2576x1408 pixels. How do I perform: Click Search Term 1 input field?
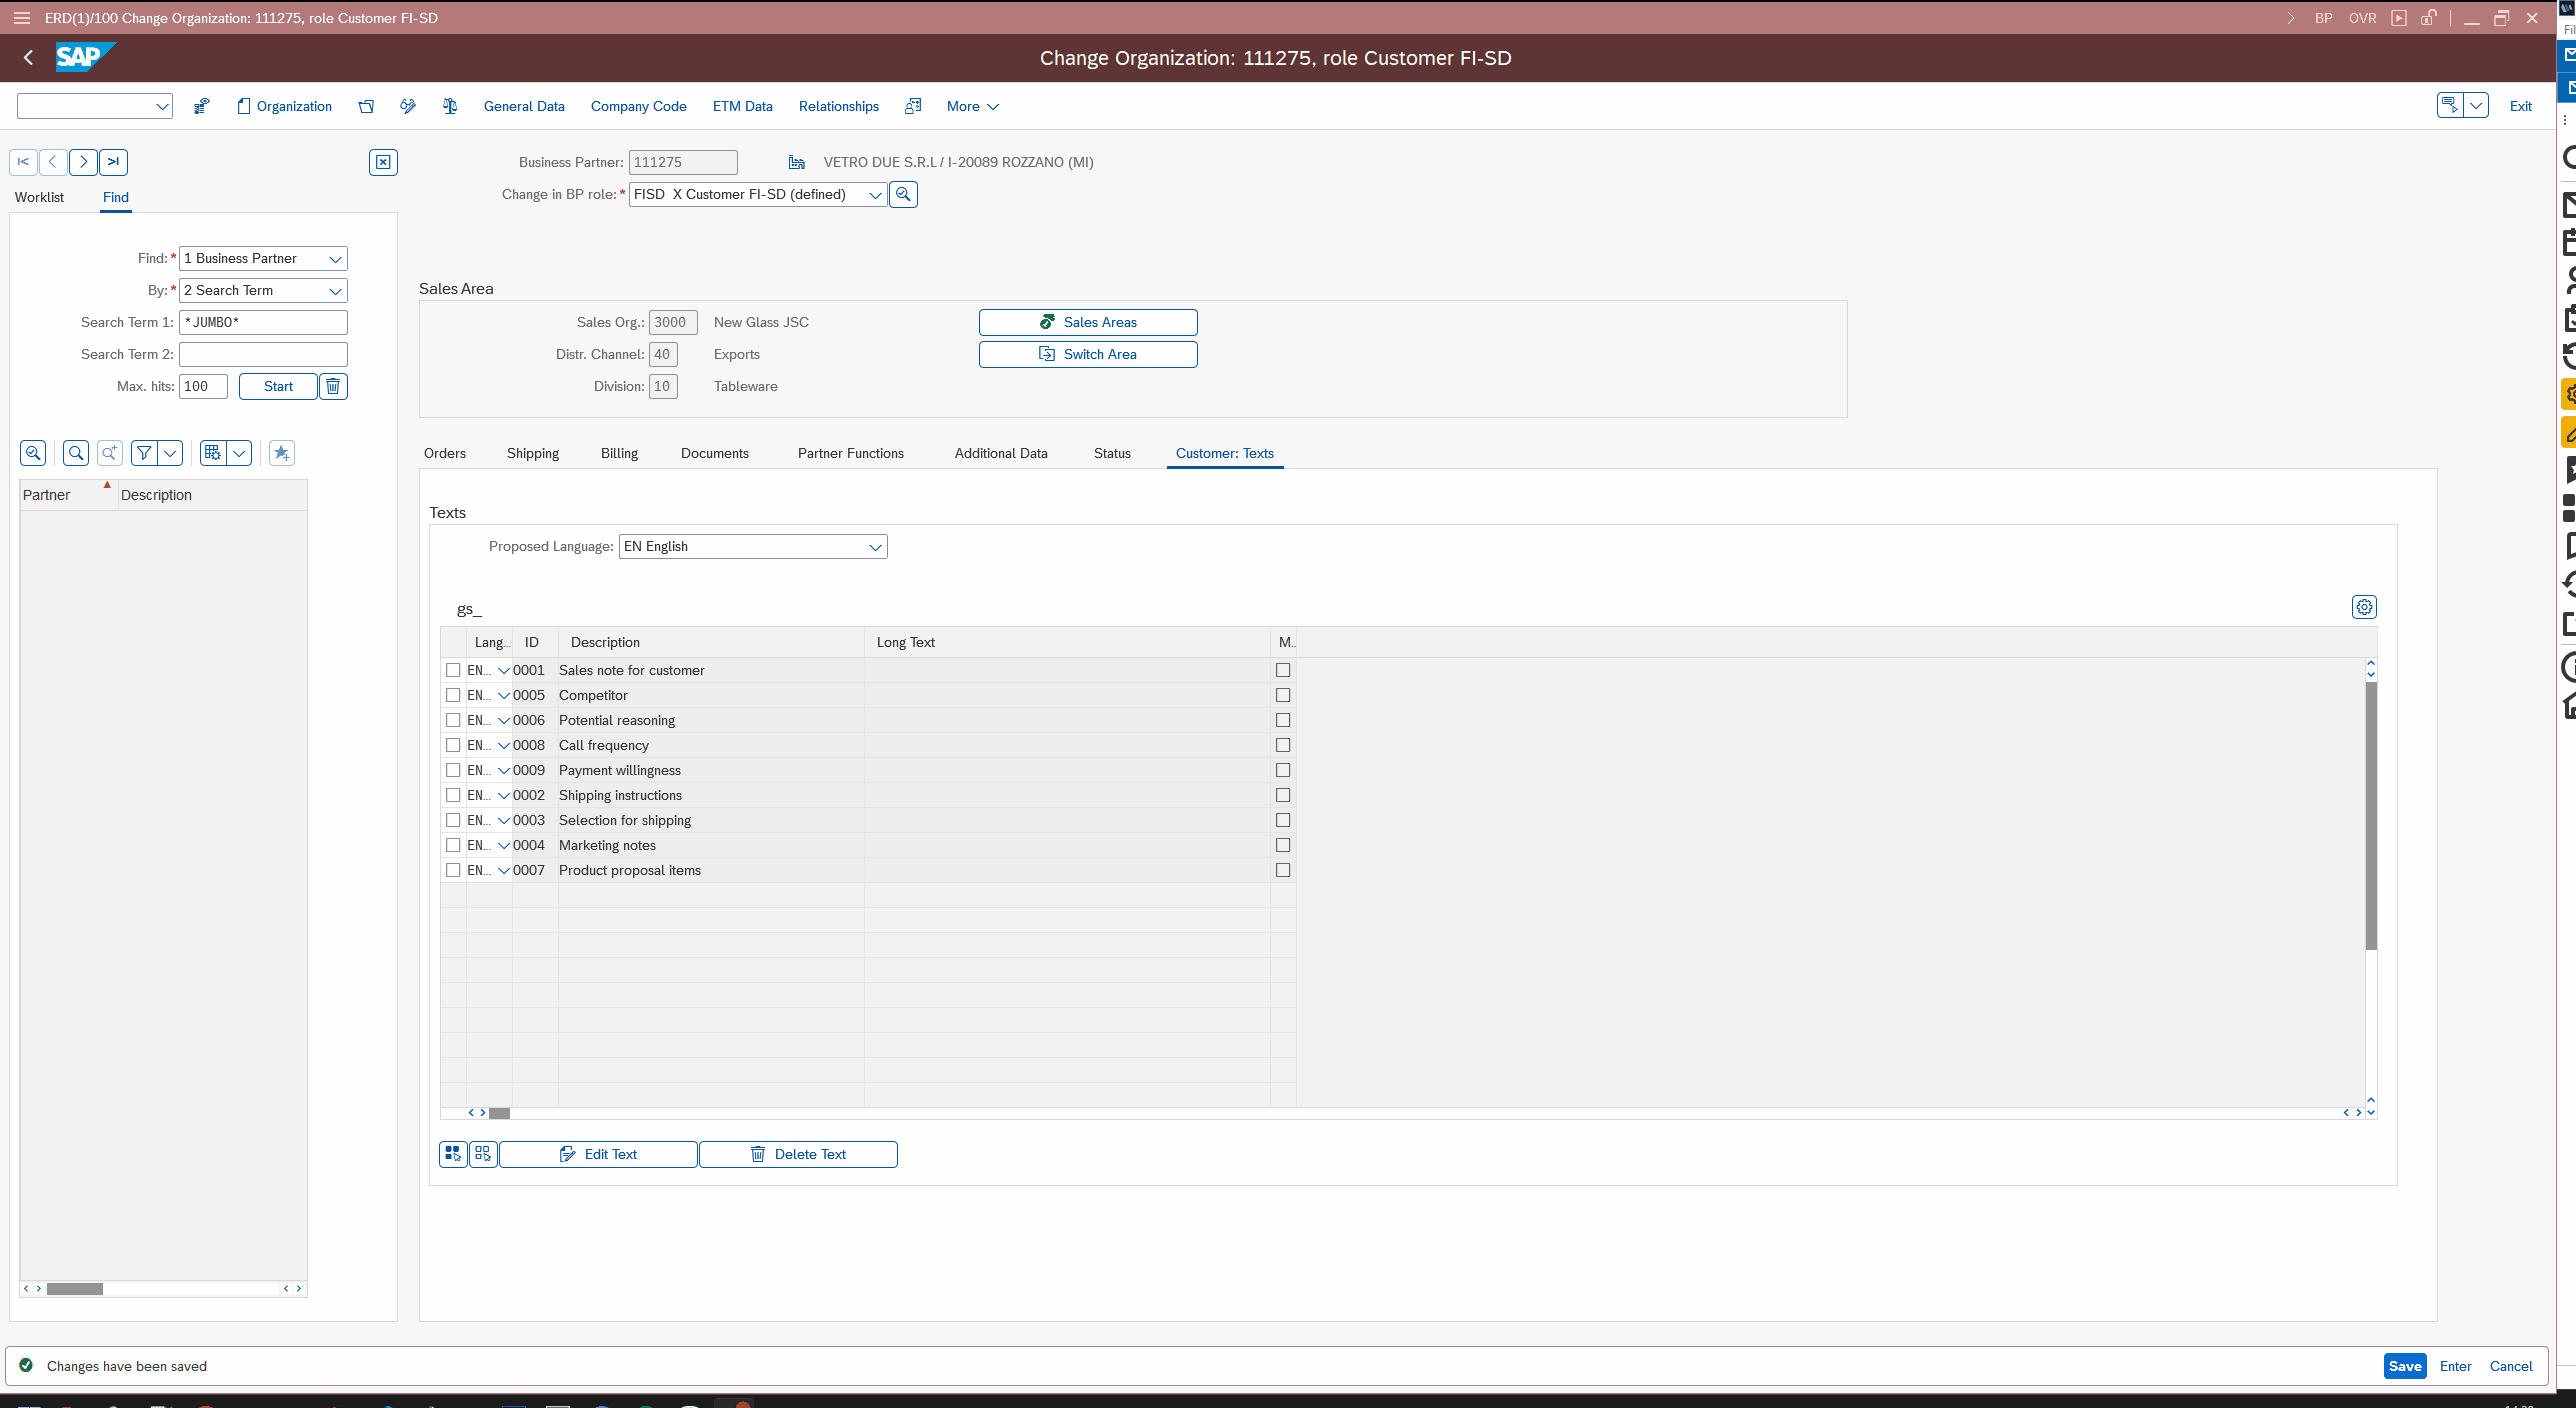click(262, 323)
